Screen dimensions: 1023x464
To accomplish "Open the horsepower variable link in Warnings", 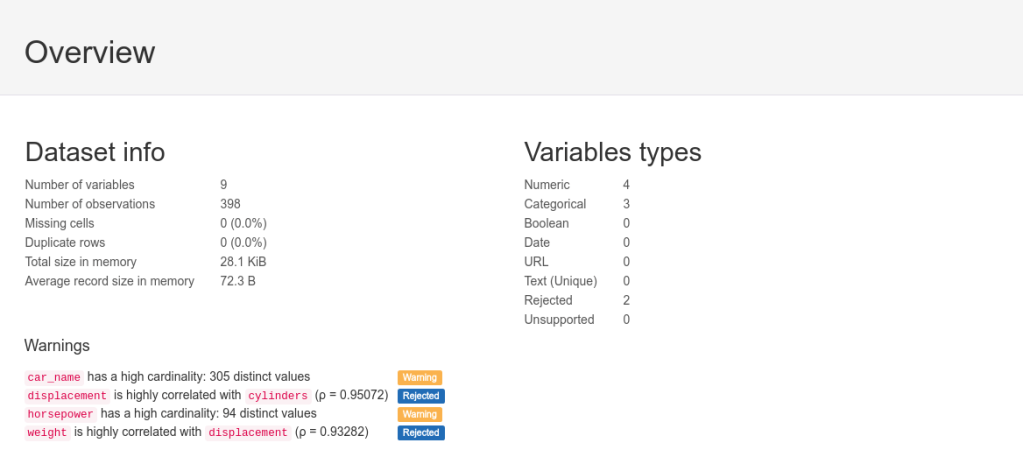I will click(61, 414).
